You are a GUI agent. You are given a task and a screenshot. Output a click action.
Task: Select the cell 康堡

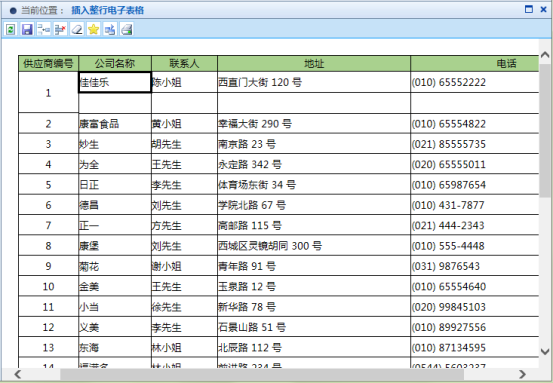pos(115,245)
